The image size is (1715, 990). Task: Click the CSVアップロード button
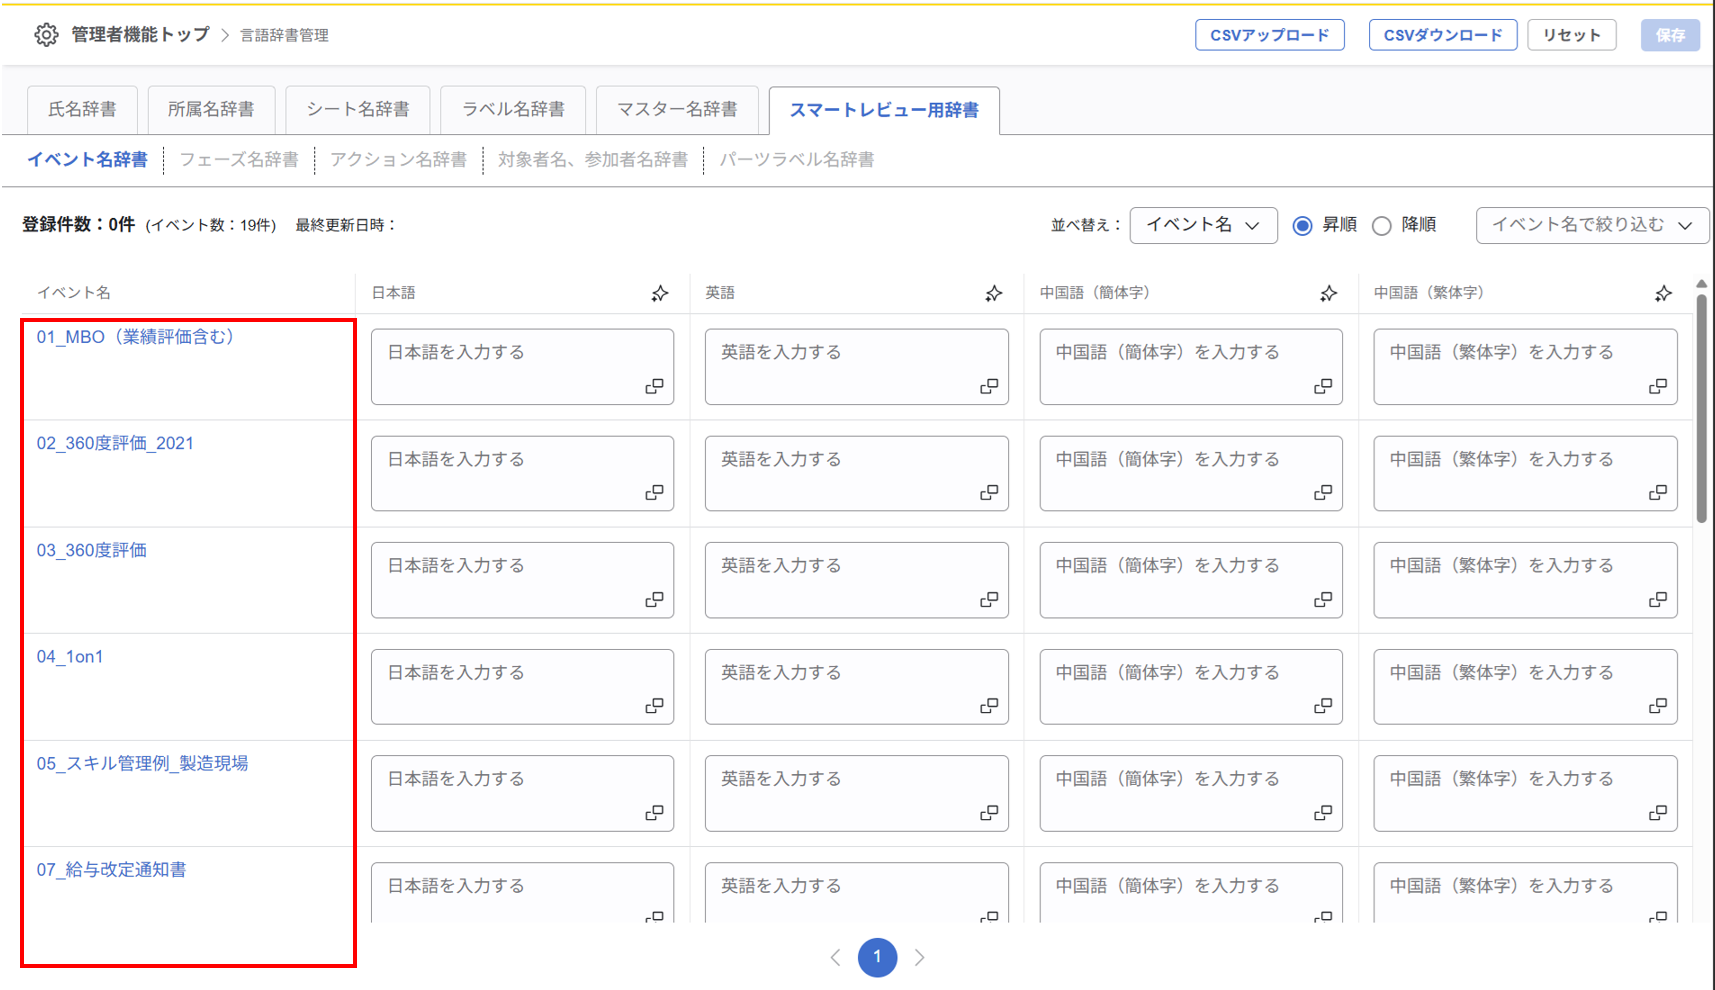pos(1269,34)
